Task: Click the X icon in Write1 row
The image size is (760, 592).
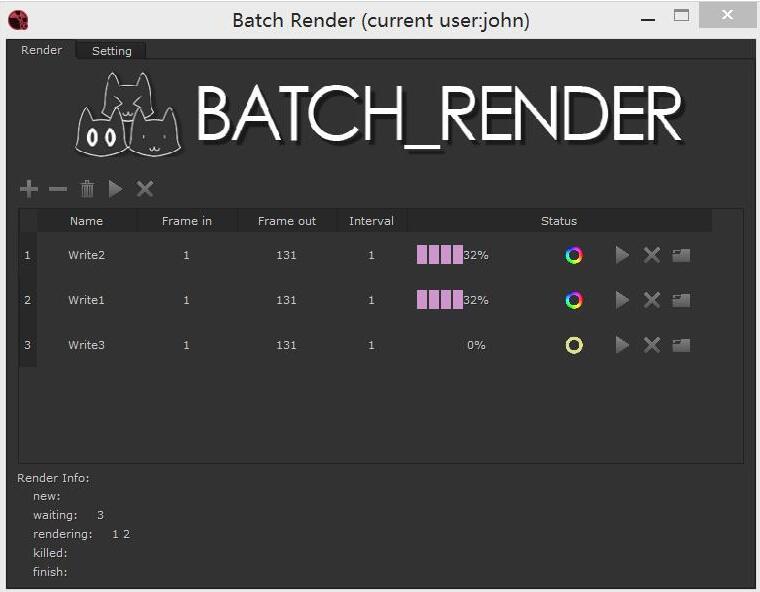Action: [652, 300]
